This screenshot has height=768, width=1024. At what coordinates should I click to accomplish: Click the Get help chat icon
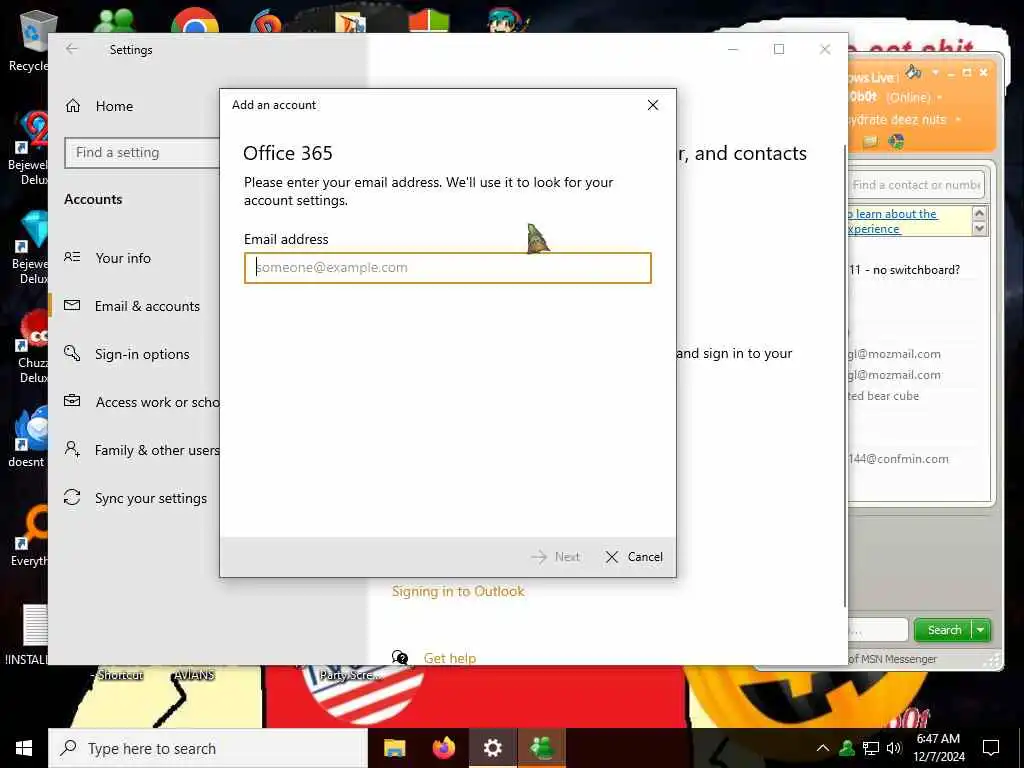coord(400,658)
